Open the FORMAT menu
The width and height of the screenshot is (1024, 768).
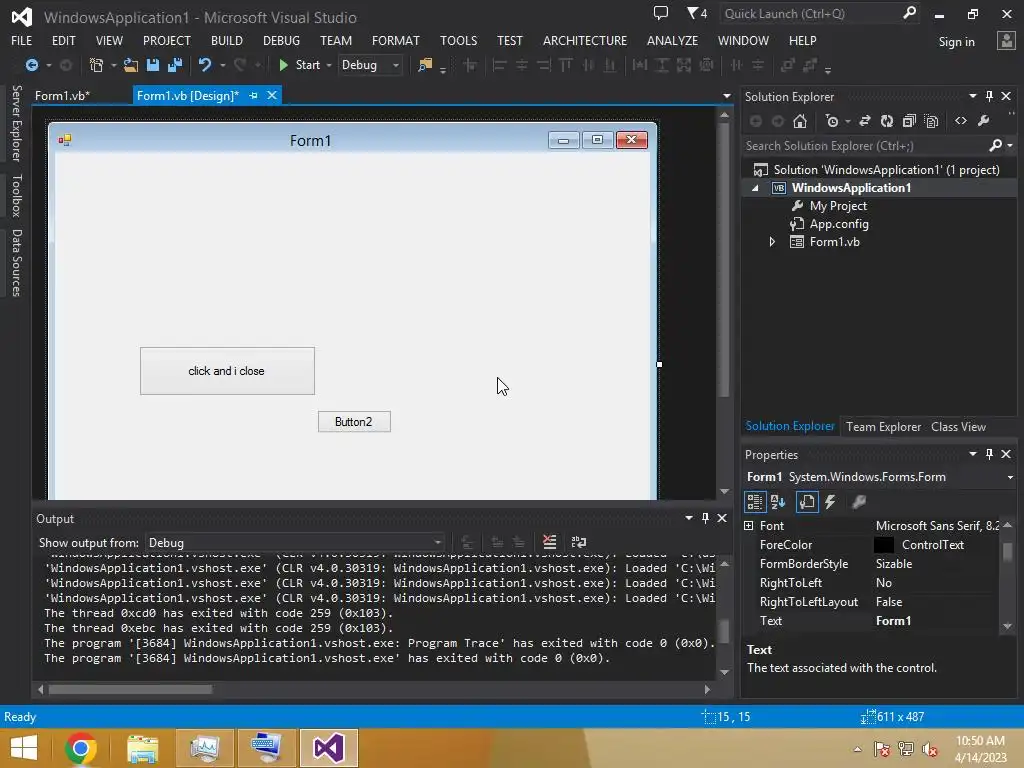(396, 40)
